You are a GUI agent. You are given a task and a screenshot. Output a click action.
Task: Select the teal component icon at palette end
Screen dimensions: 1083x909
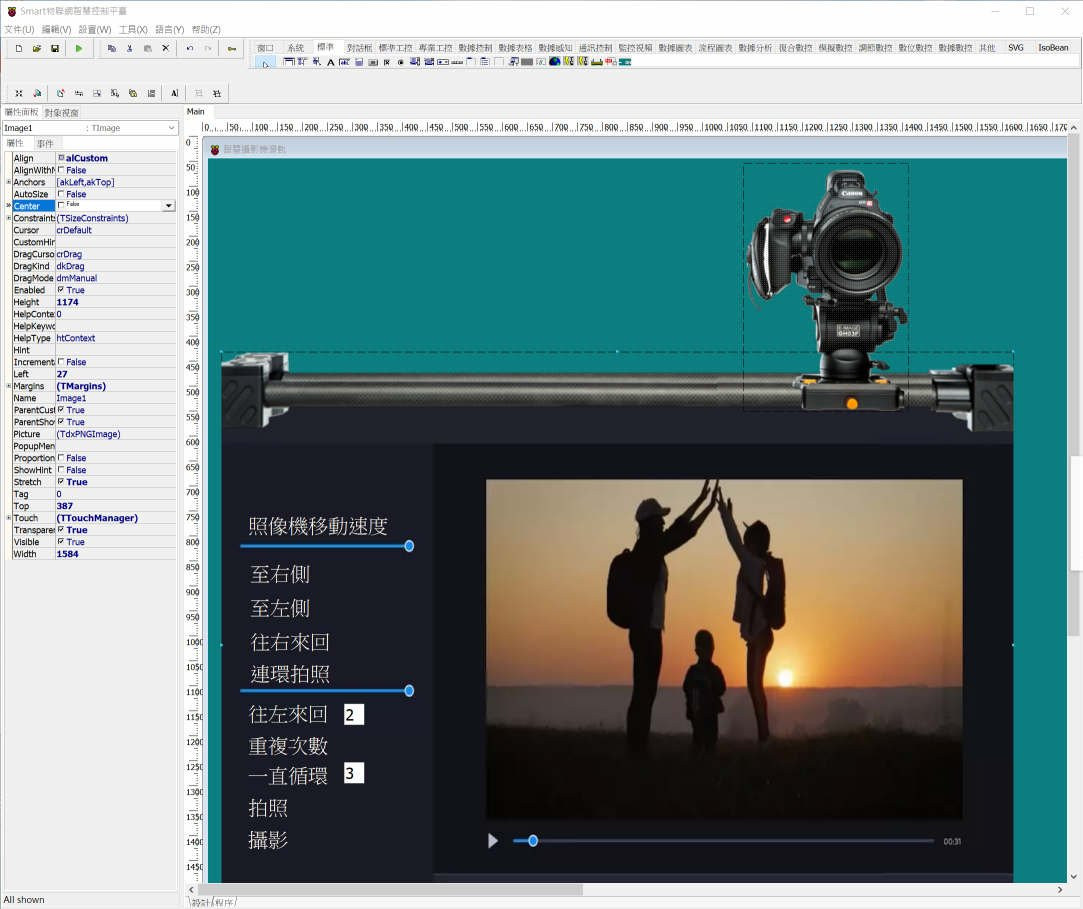click(625, 61)
